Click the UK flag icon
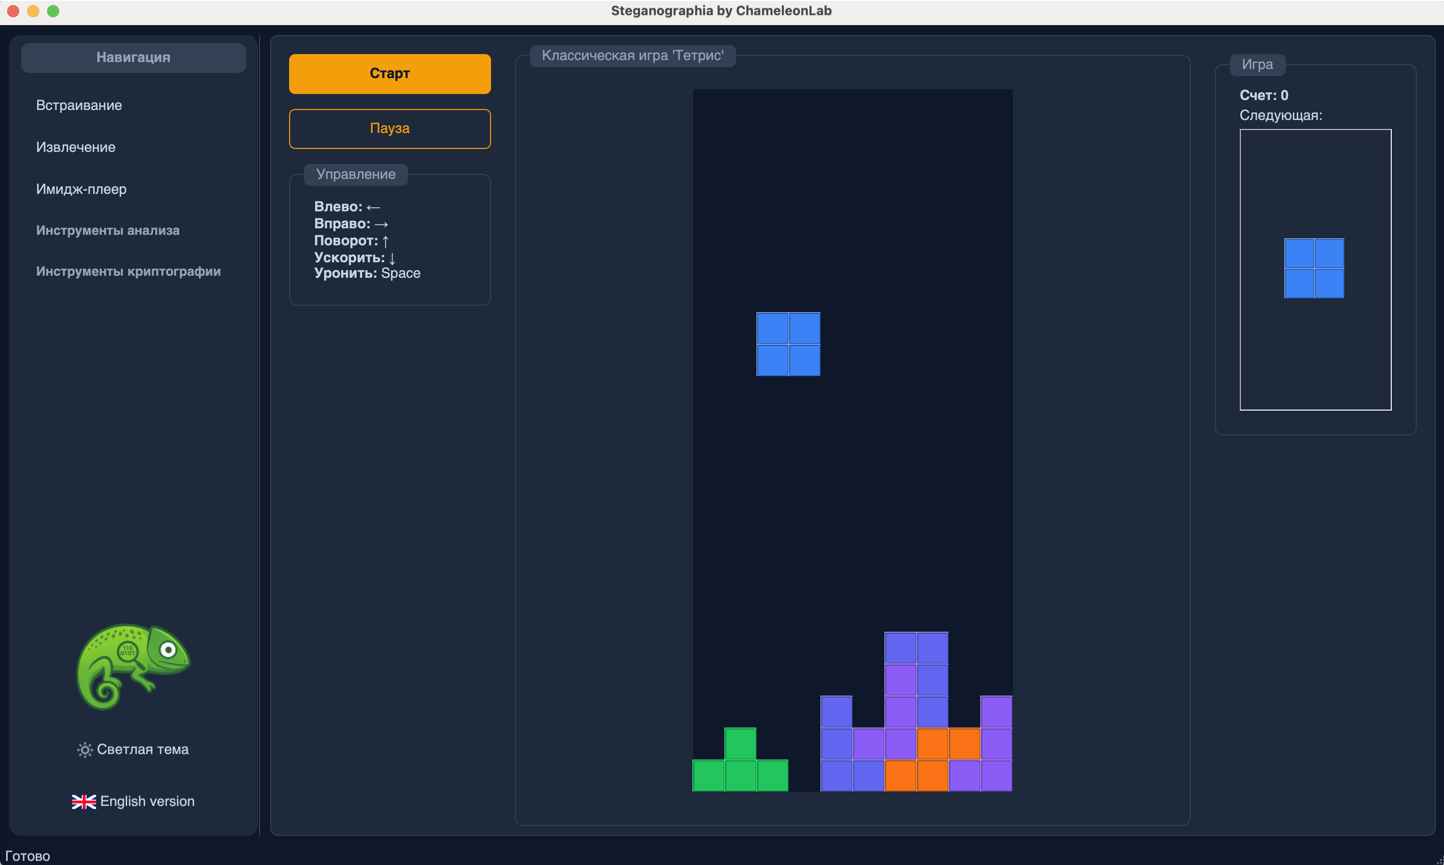 point(84,802)
